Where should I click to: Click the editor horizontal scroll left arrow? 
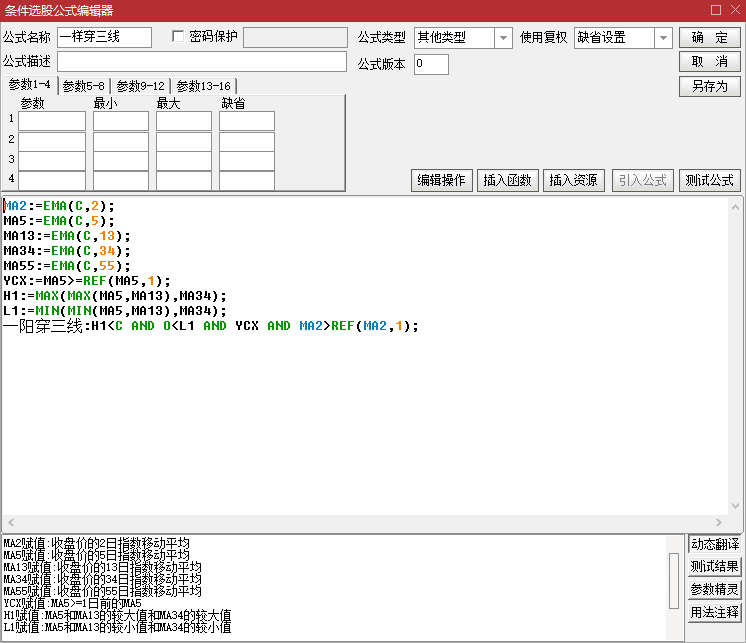click(x=11, y=522)
